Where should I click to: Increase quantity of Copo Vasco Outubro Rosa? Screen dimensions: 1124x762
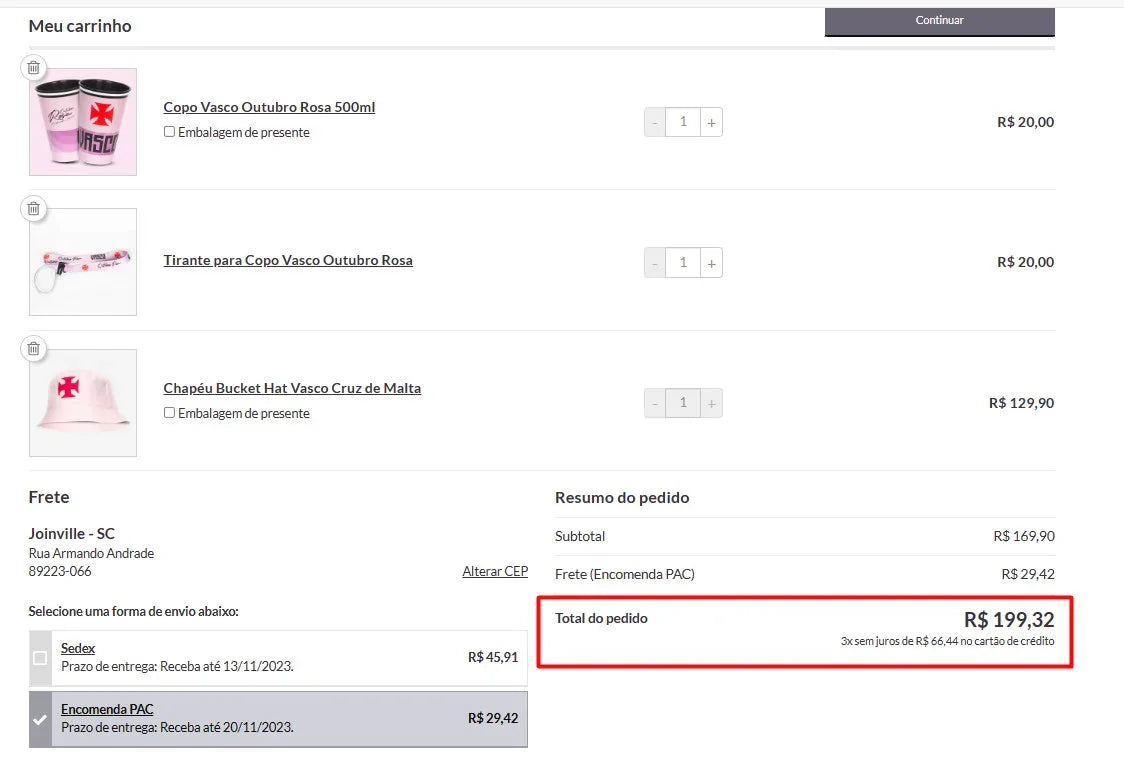tap(711, 122)
